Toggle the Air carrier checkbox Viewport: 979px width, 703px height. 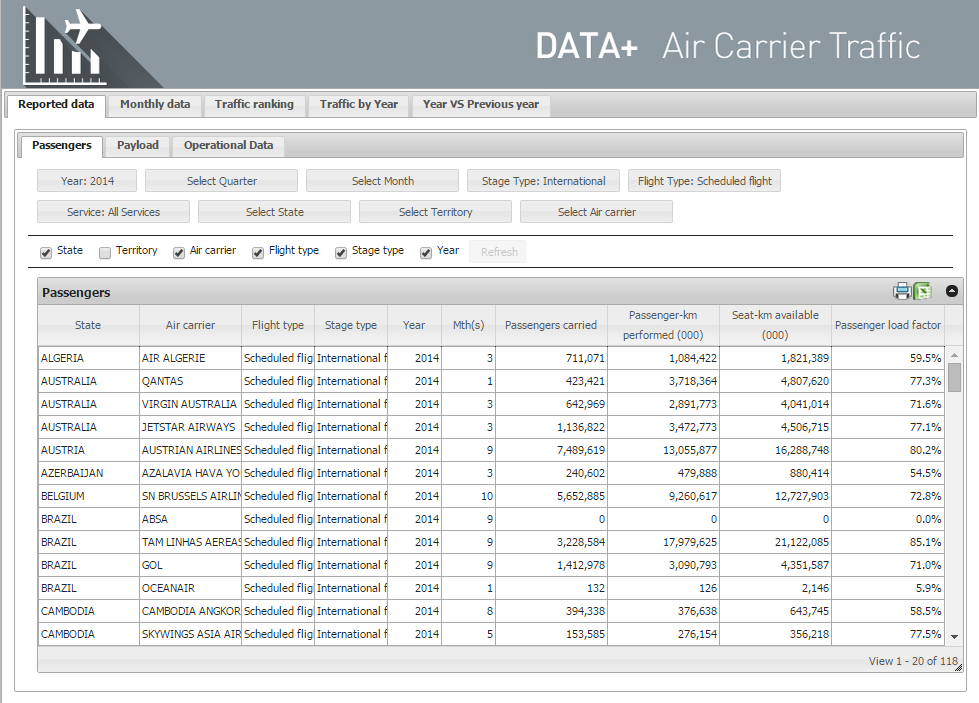click(x=179, y=252)
